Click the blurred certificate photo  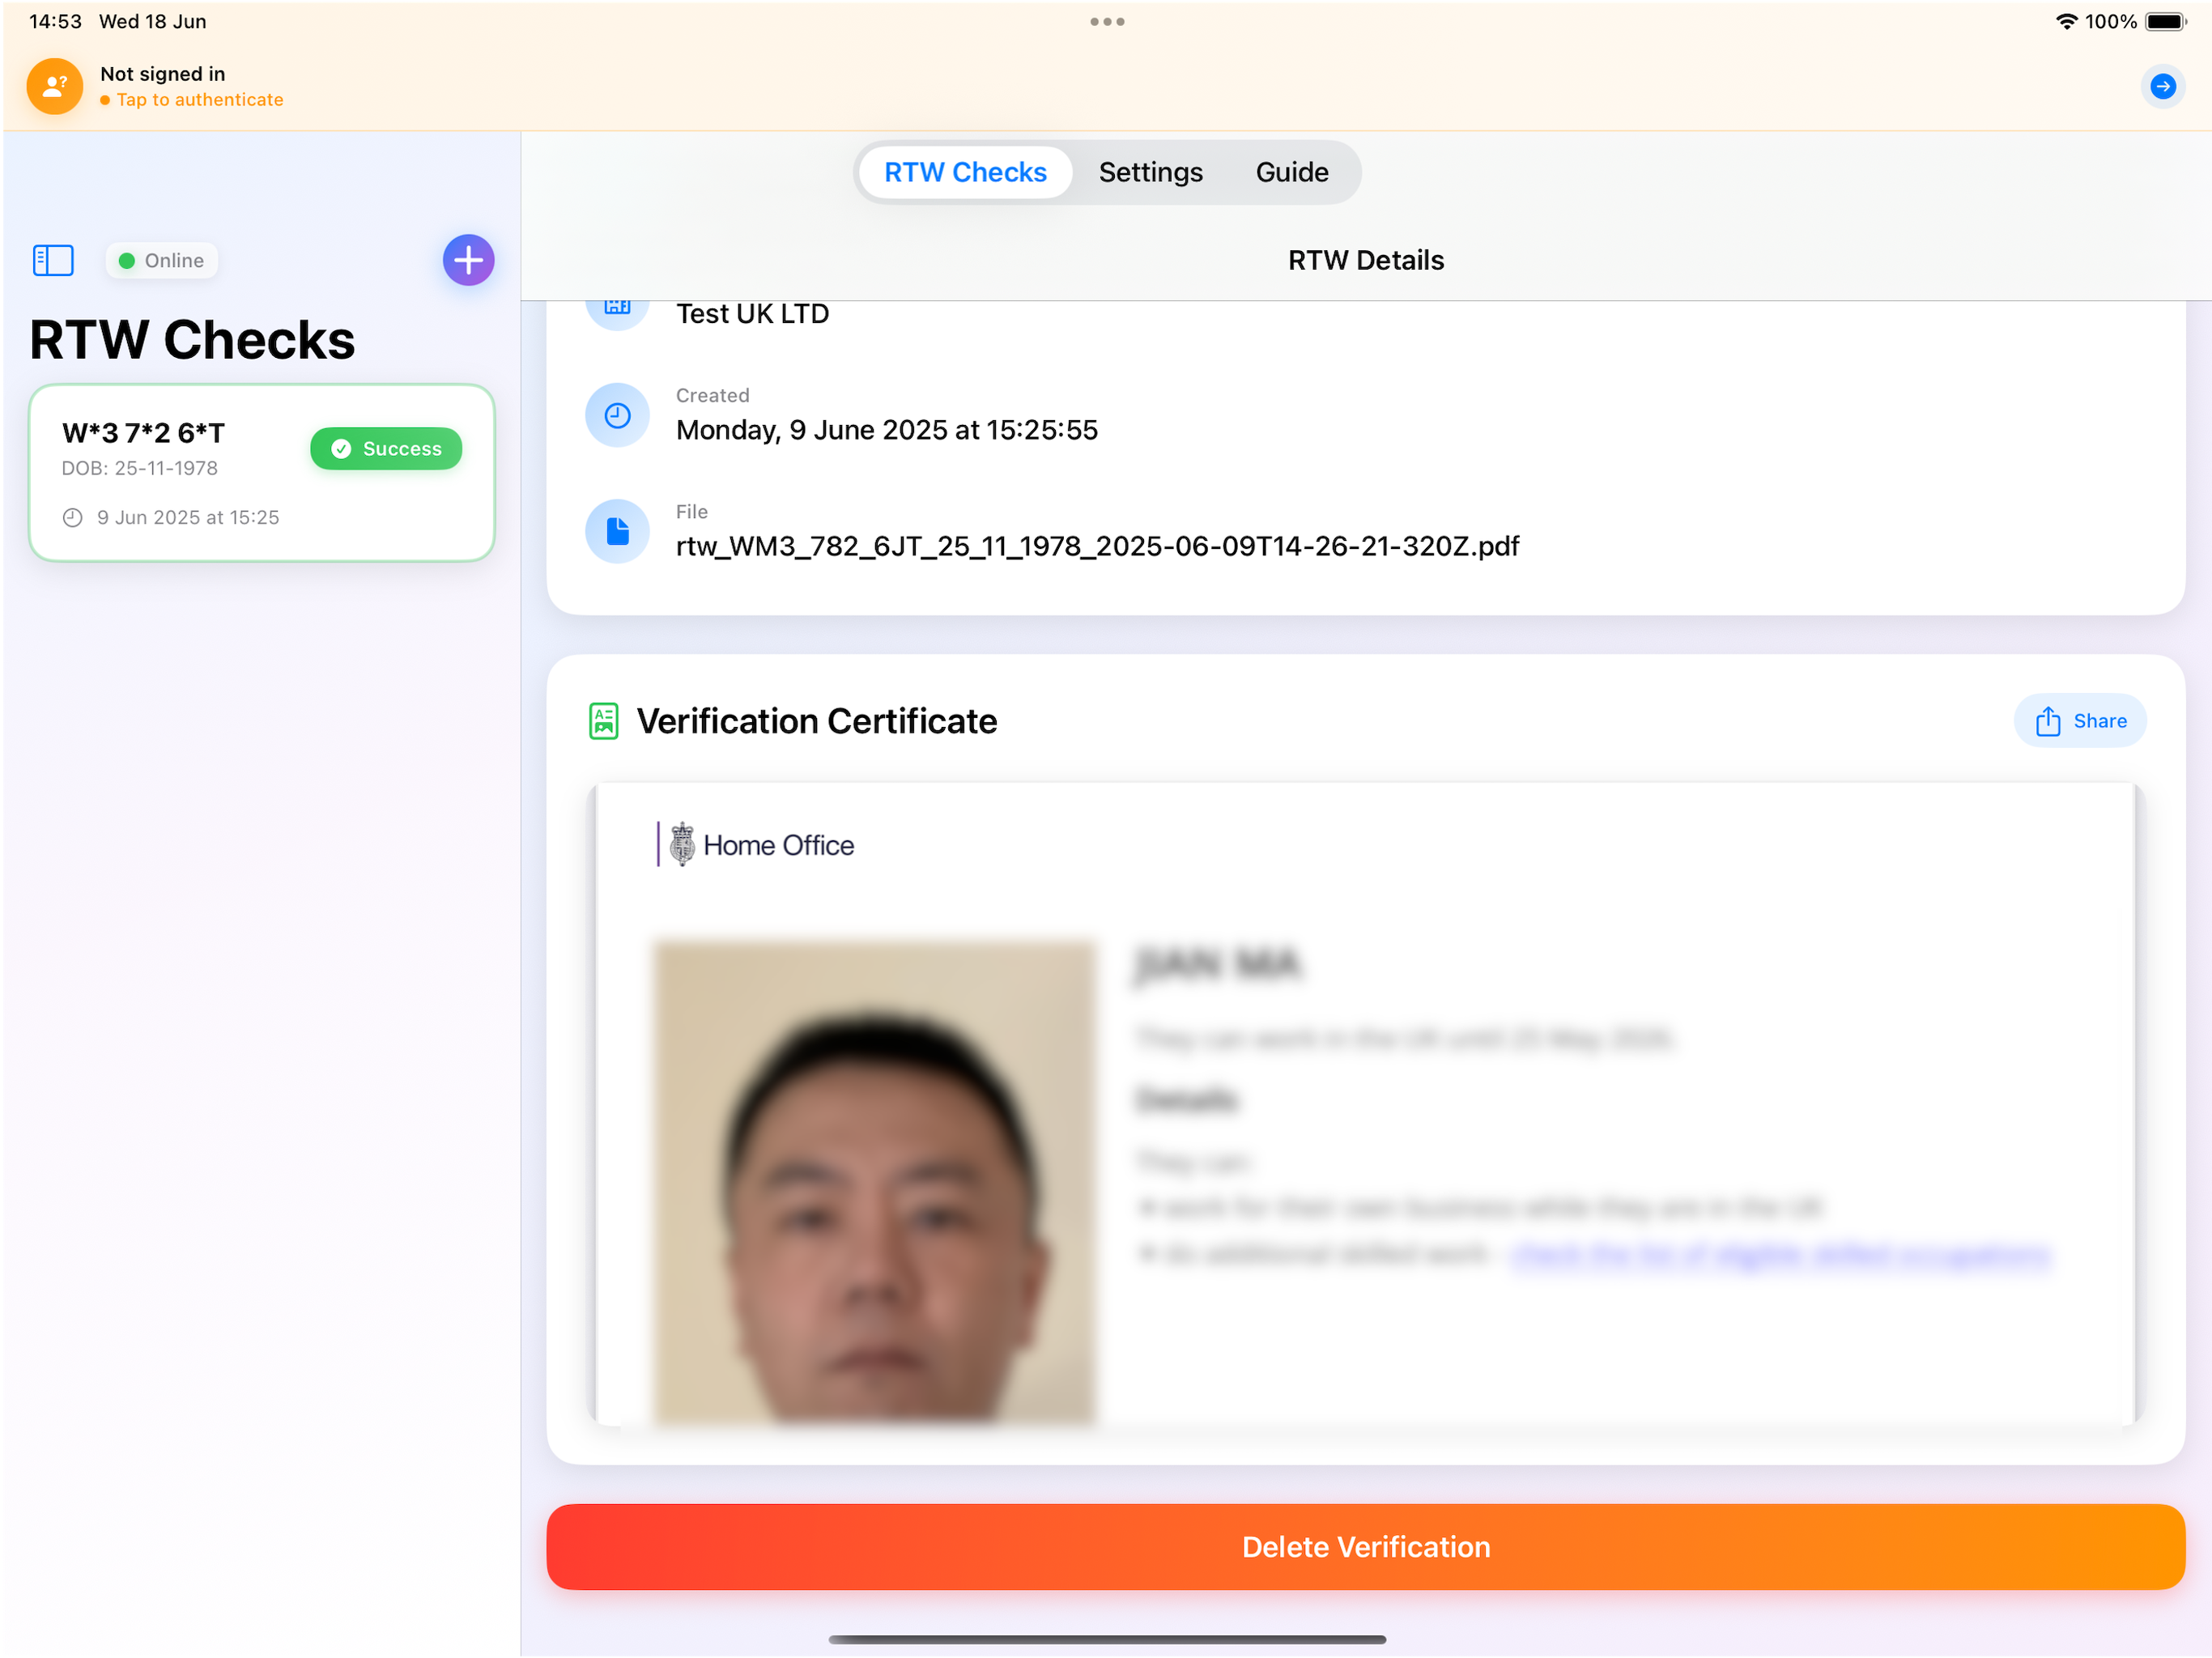875,1182
